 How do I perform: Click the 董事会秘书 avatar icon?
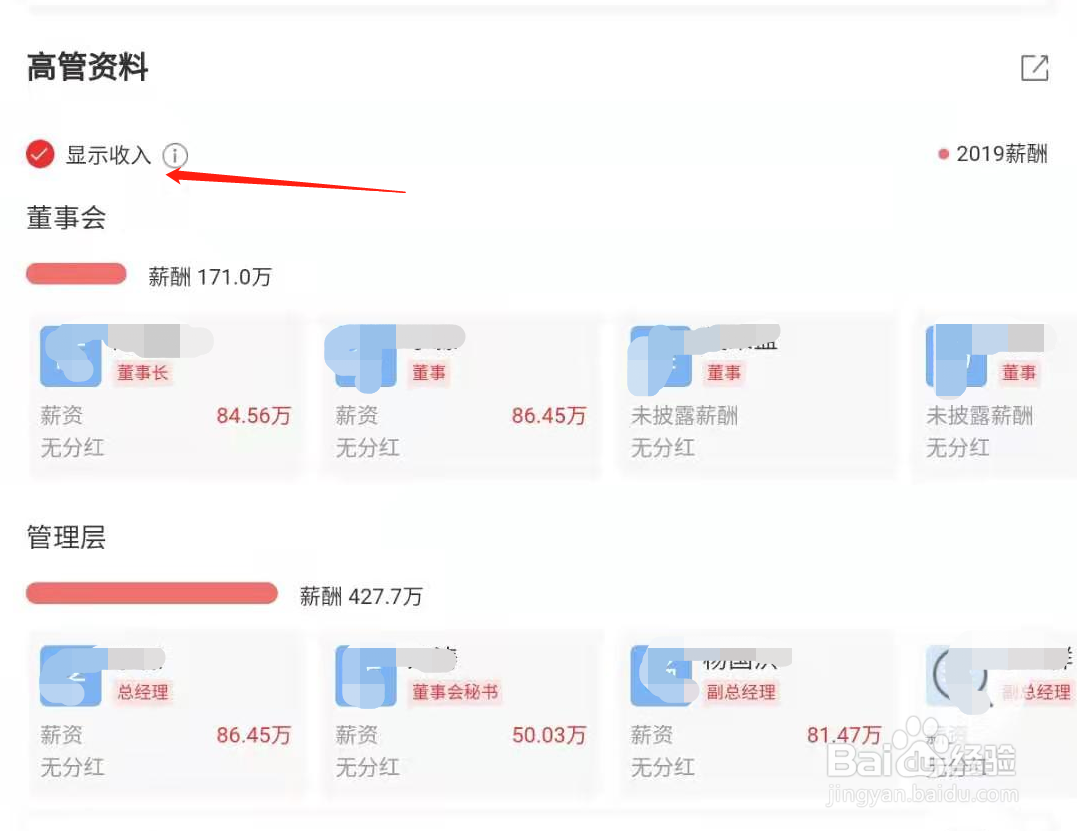(x=365, y=676)
